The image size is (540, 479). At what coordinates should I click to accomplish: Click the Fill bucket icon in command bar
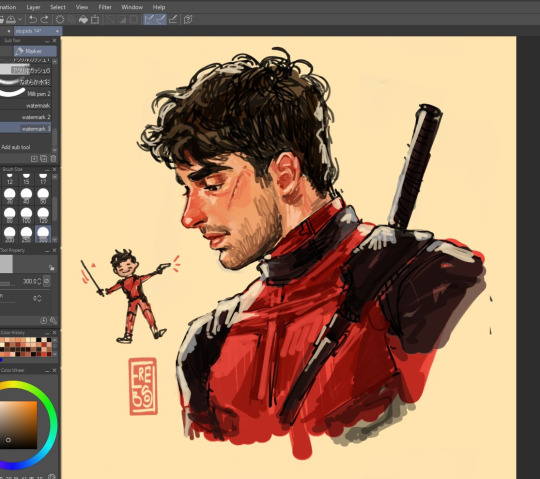point(83,20)
